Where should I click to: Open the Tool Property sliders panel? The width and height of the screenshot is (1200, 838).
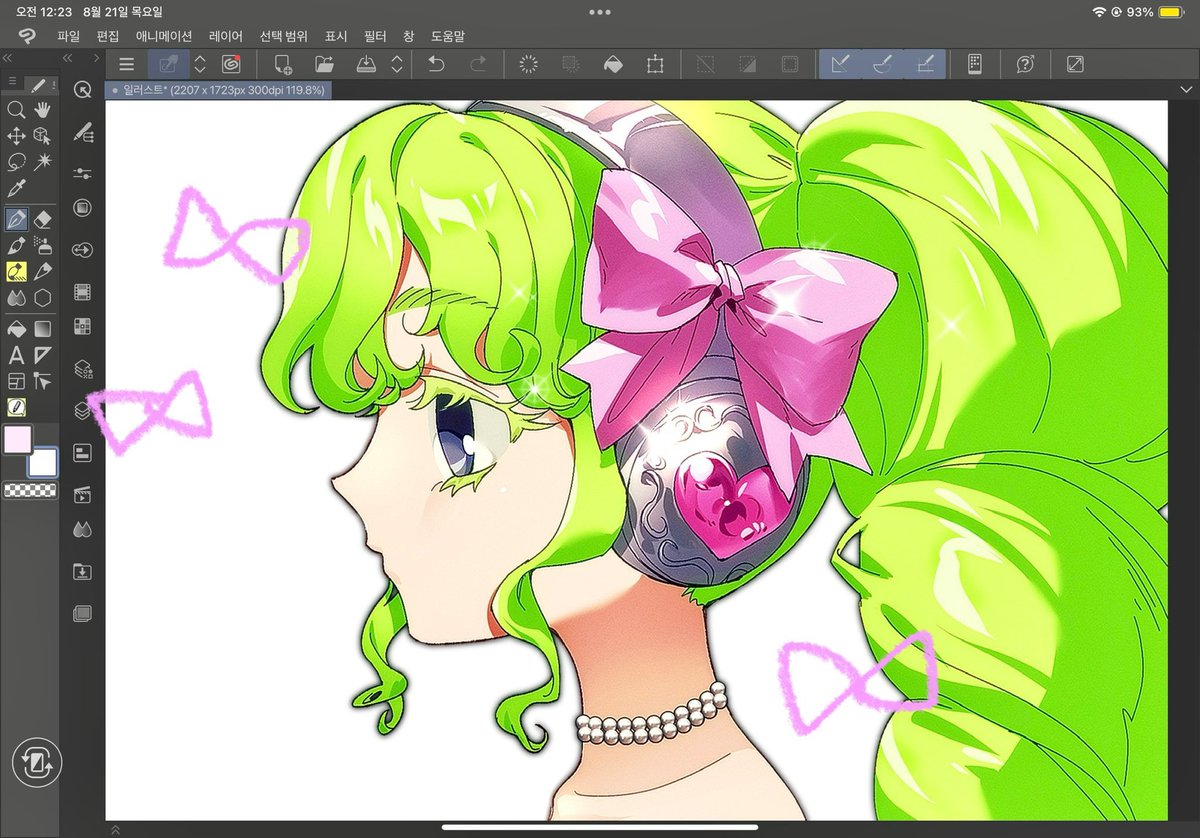[83, 173]
